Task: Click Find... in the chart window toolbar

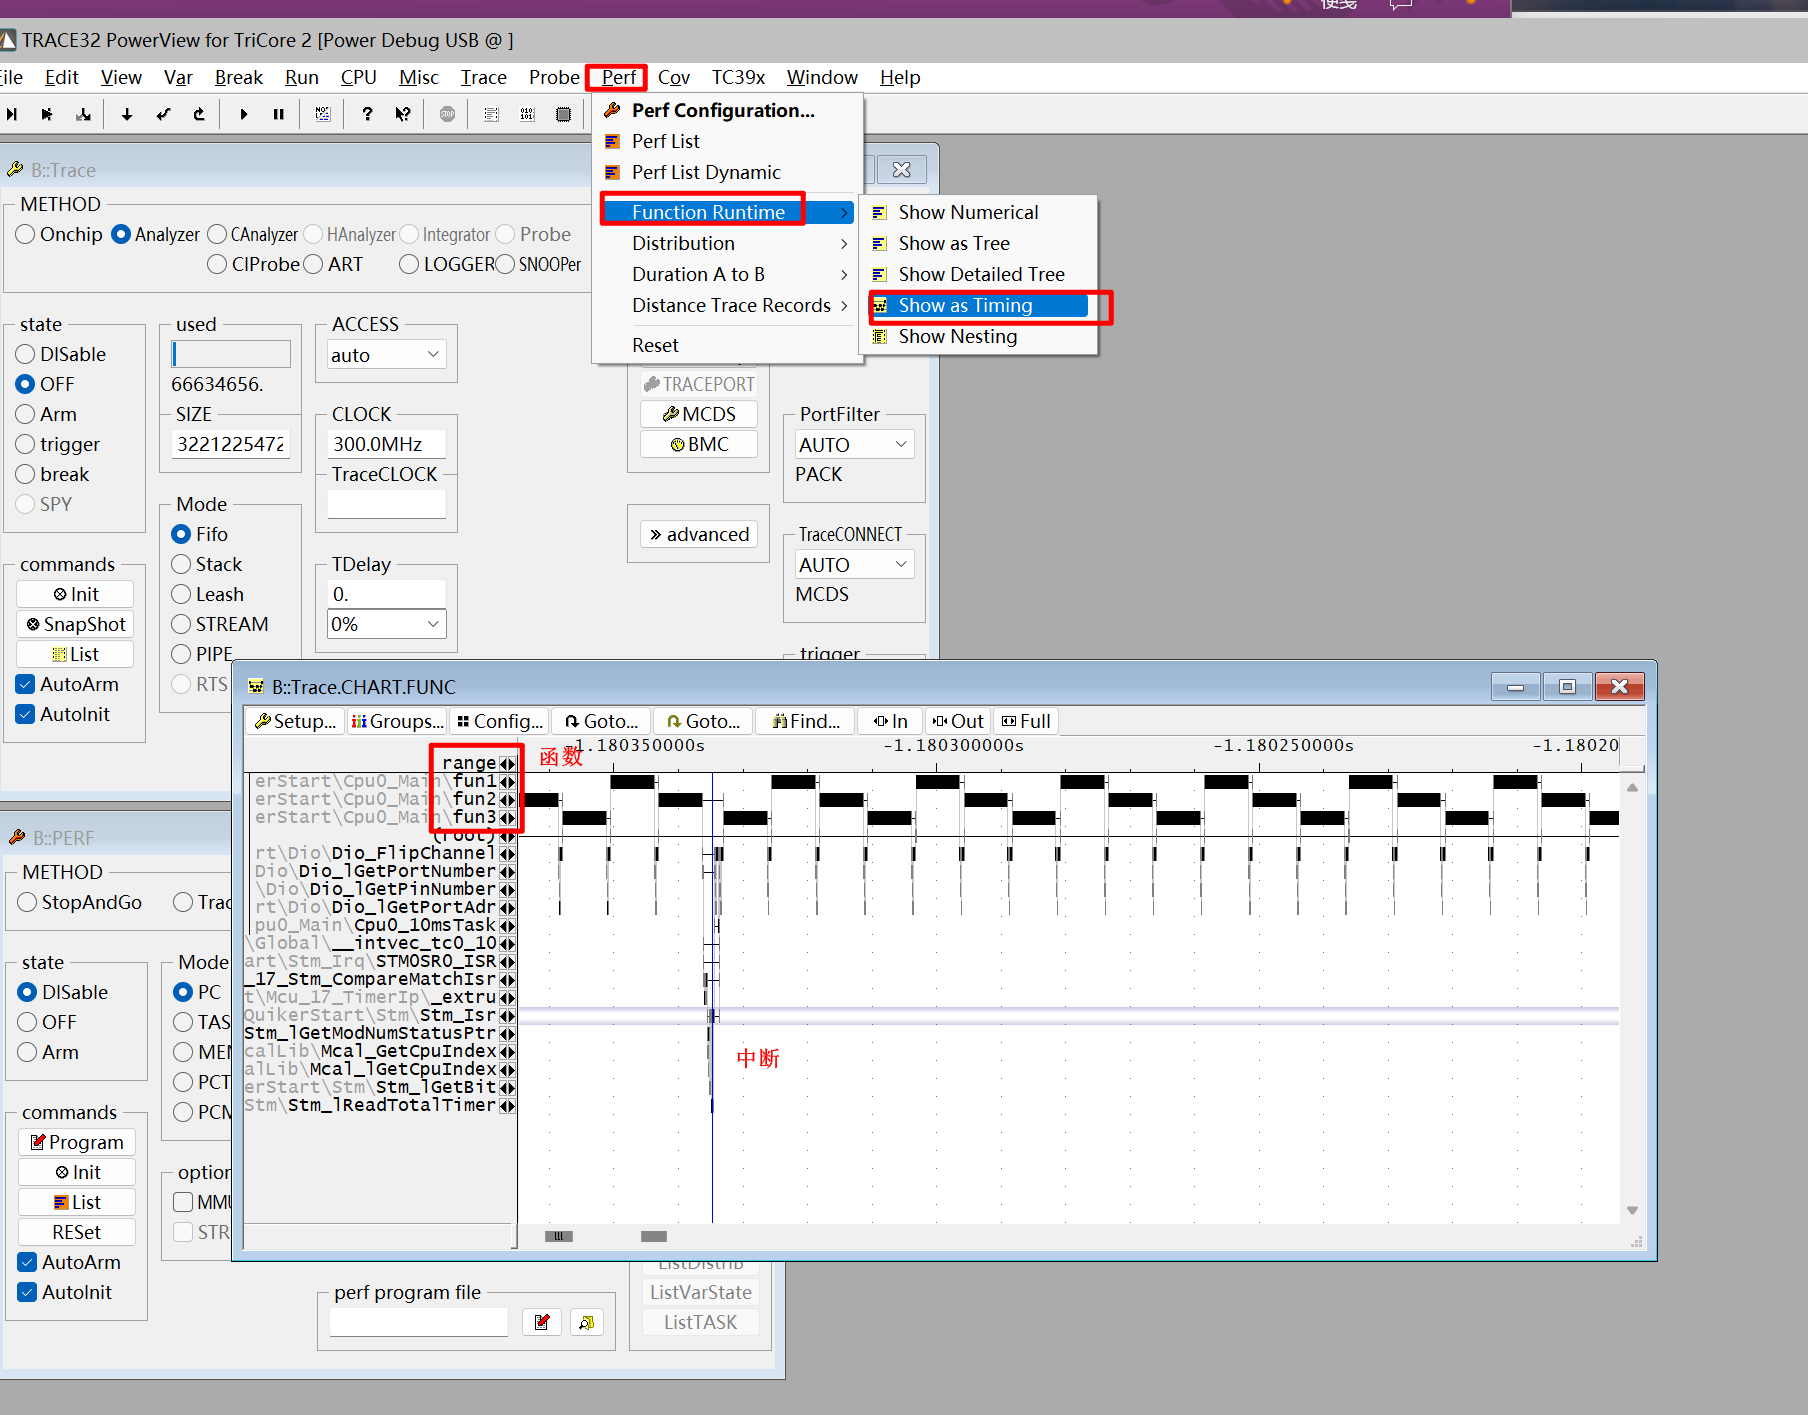Action: pyautogui.click(x=806, y=721)
